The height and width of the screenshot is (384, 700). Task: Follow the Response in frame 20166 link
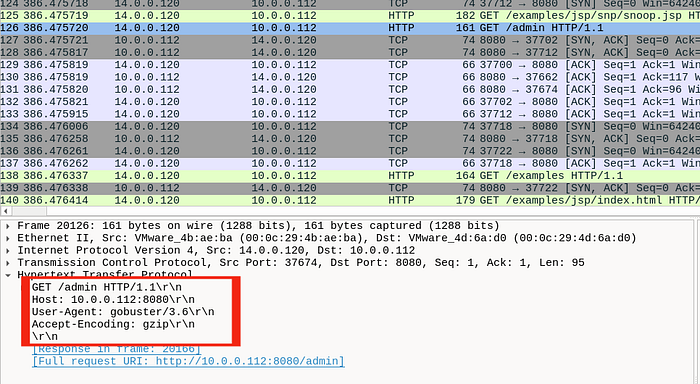coord(116,349)
